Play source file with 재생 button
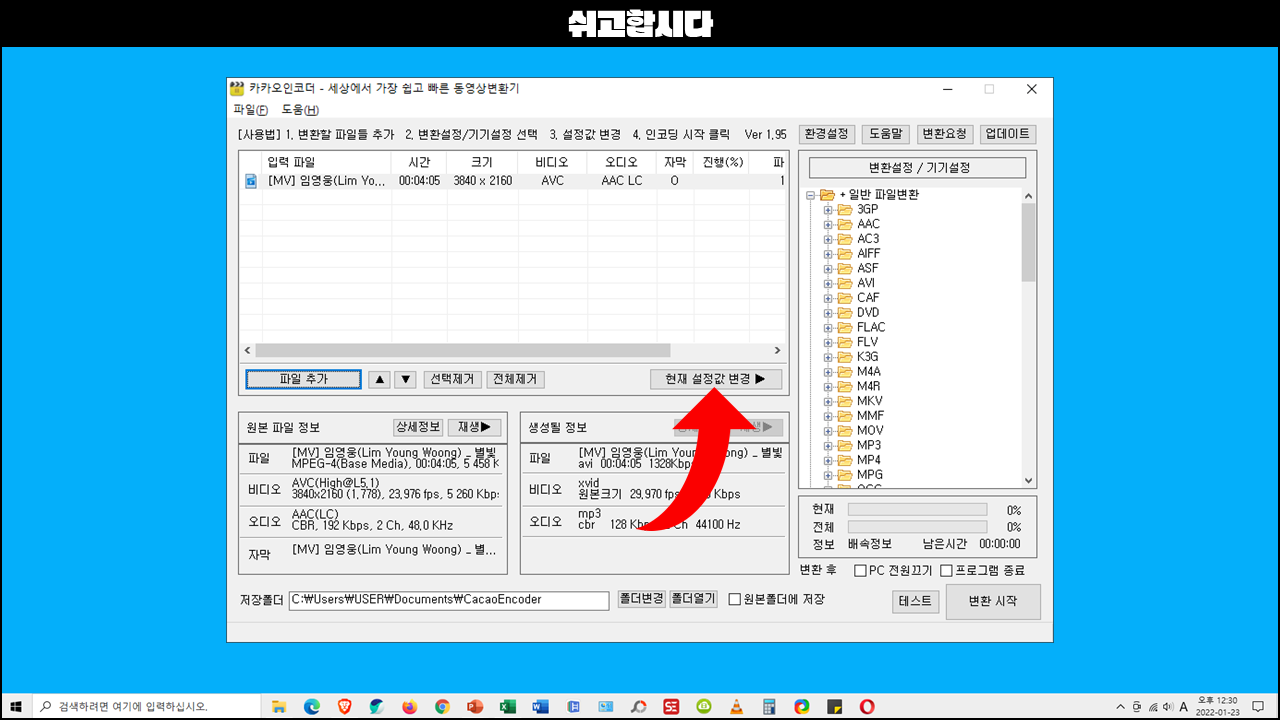Image resolution: width=1280 pixels, height=720 pixels. pyautogui.click(x=474, y=427)
